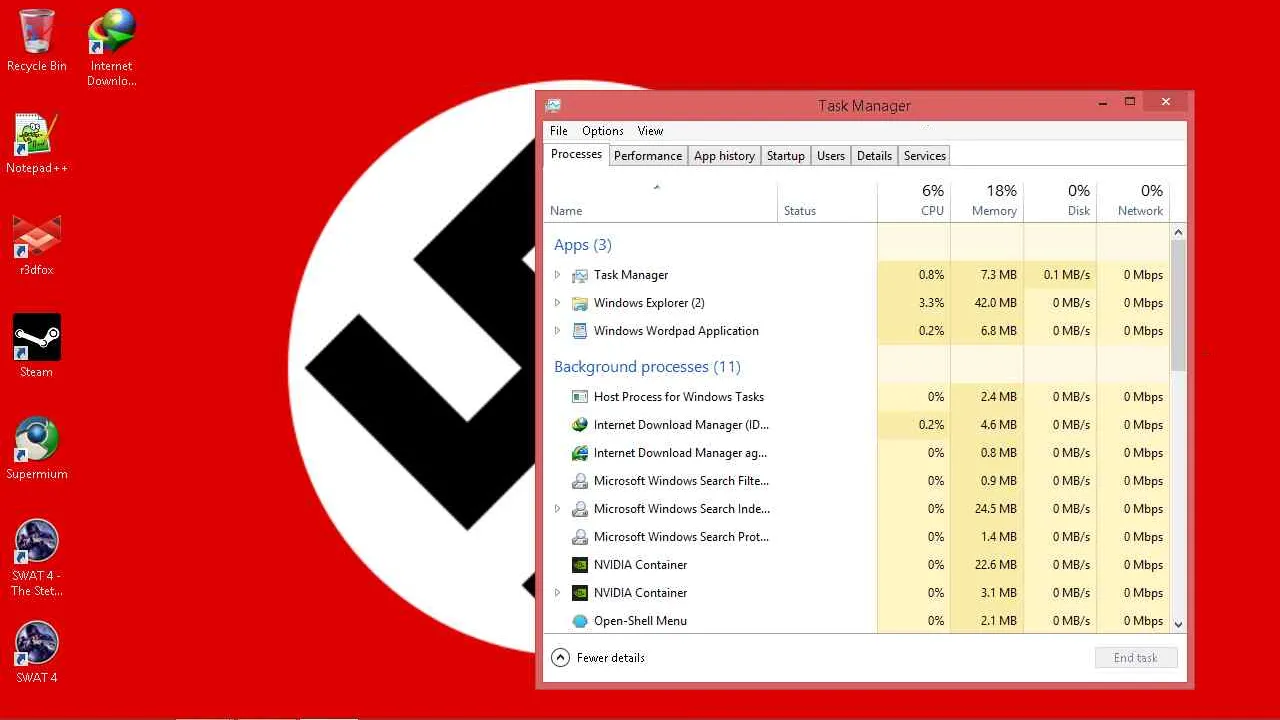Select the Internet Download Manager desktop shortcut

point(111,48)
